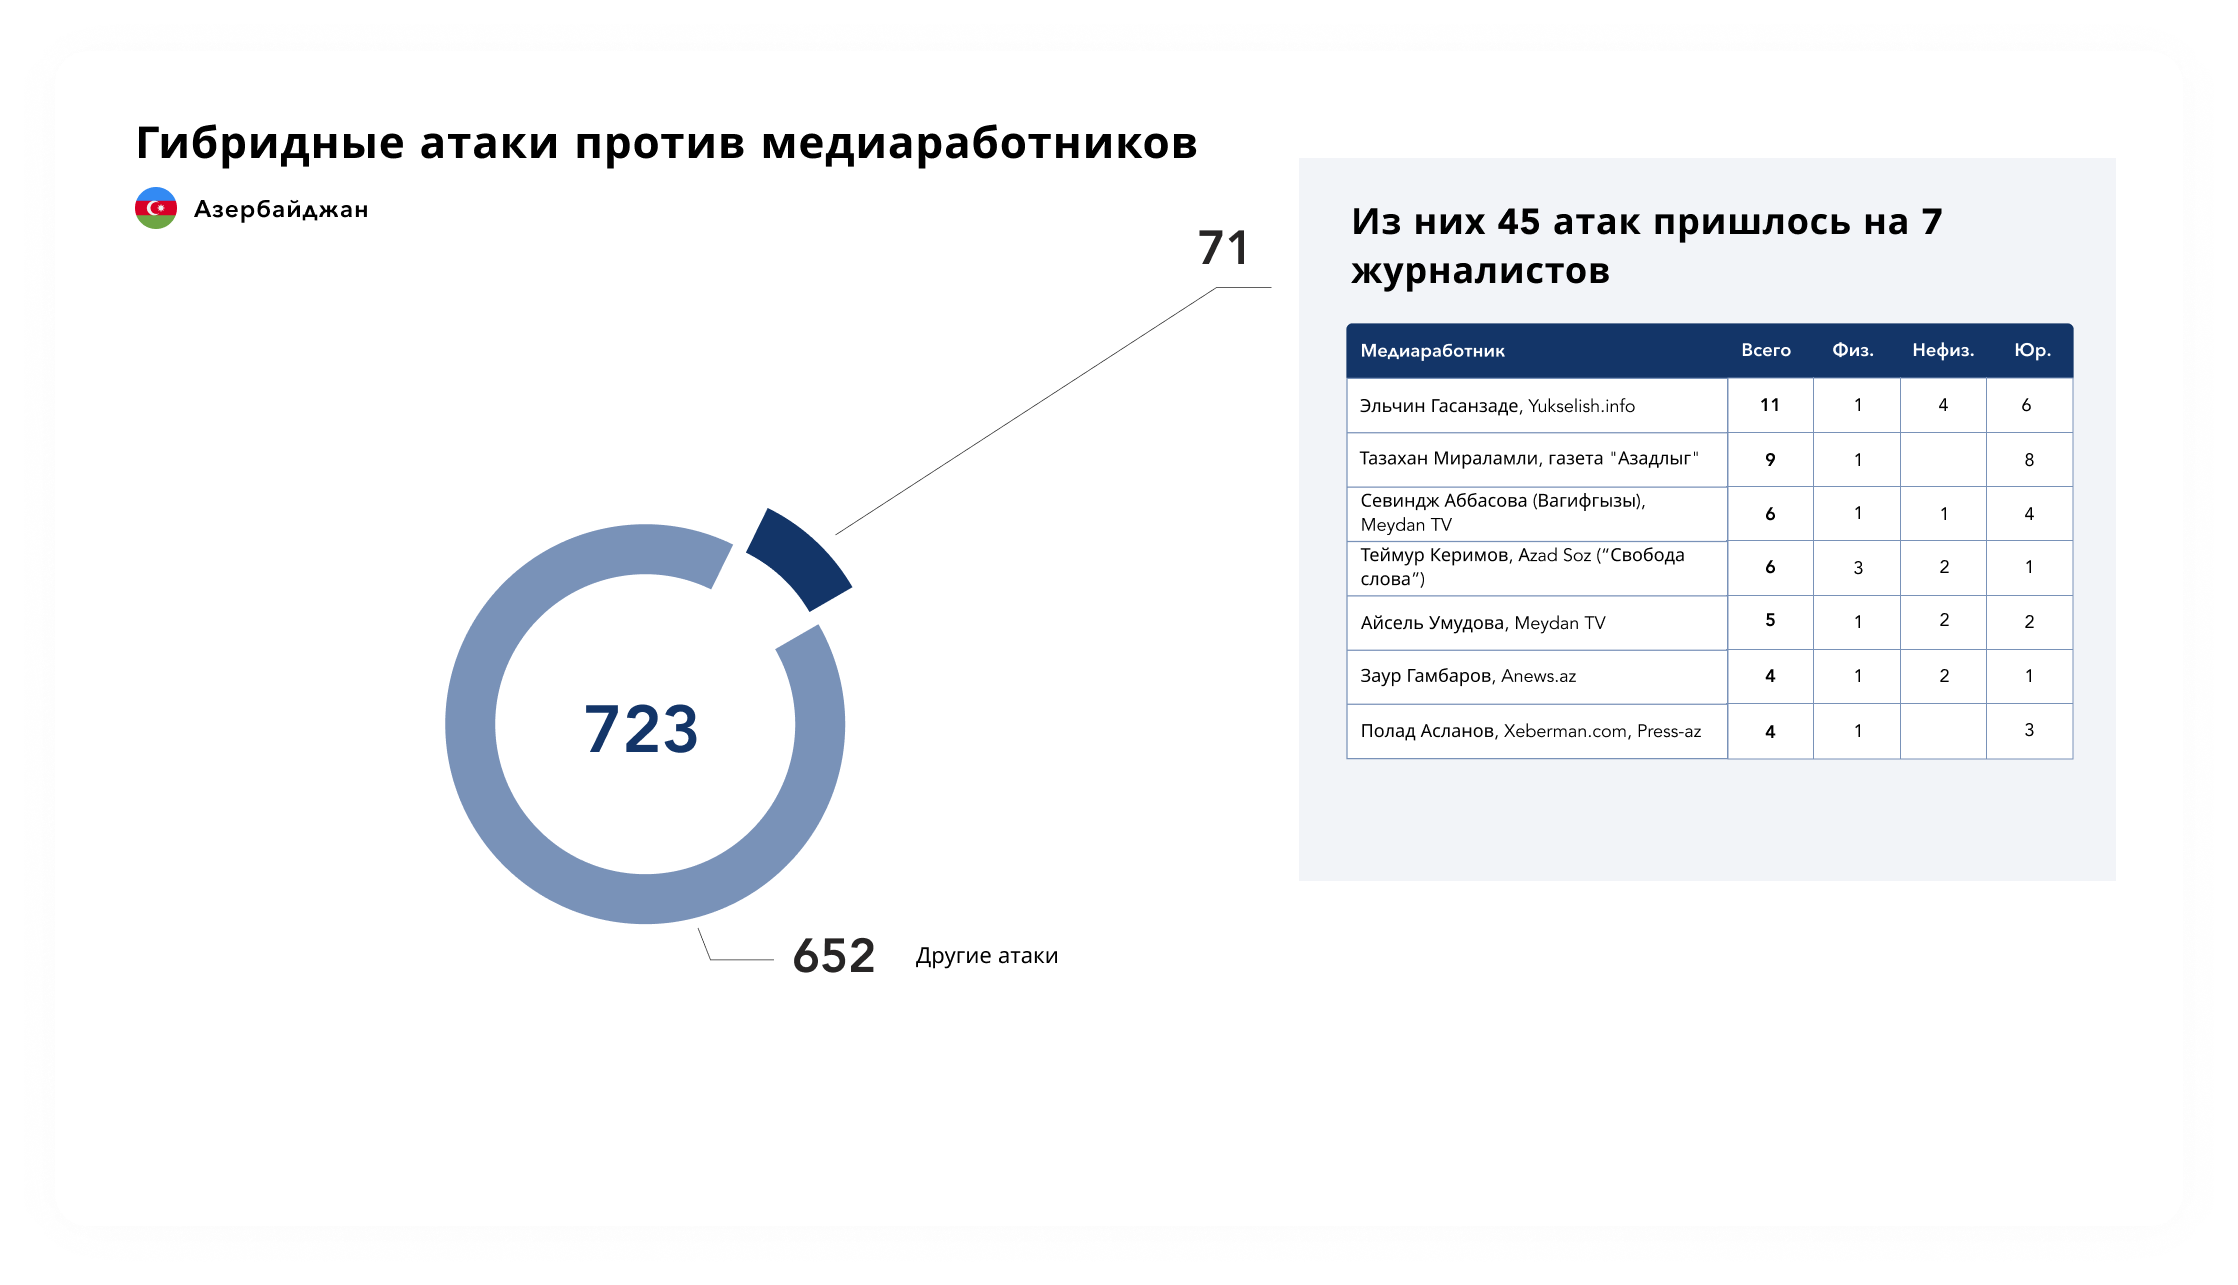Click the 'Юр.' column header

2032,350
